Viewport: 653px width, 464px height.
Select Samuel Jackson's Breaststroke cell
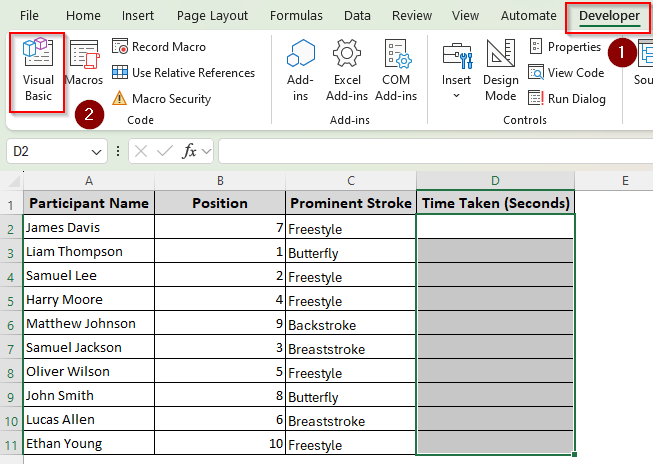click(351, 347)
